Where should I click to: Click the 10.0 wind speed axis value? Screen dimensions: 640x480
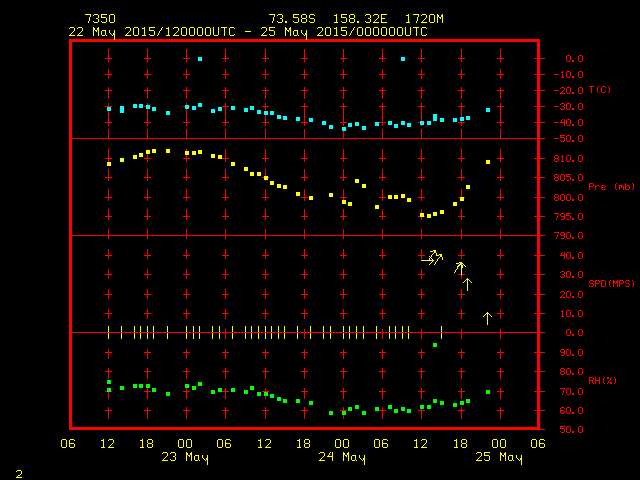coord(571,314)
